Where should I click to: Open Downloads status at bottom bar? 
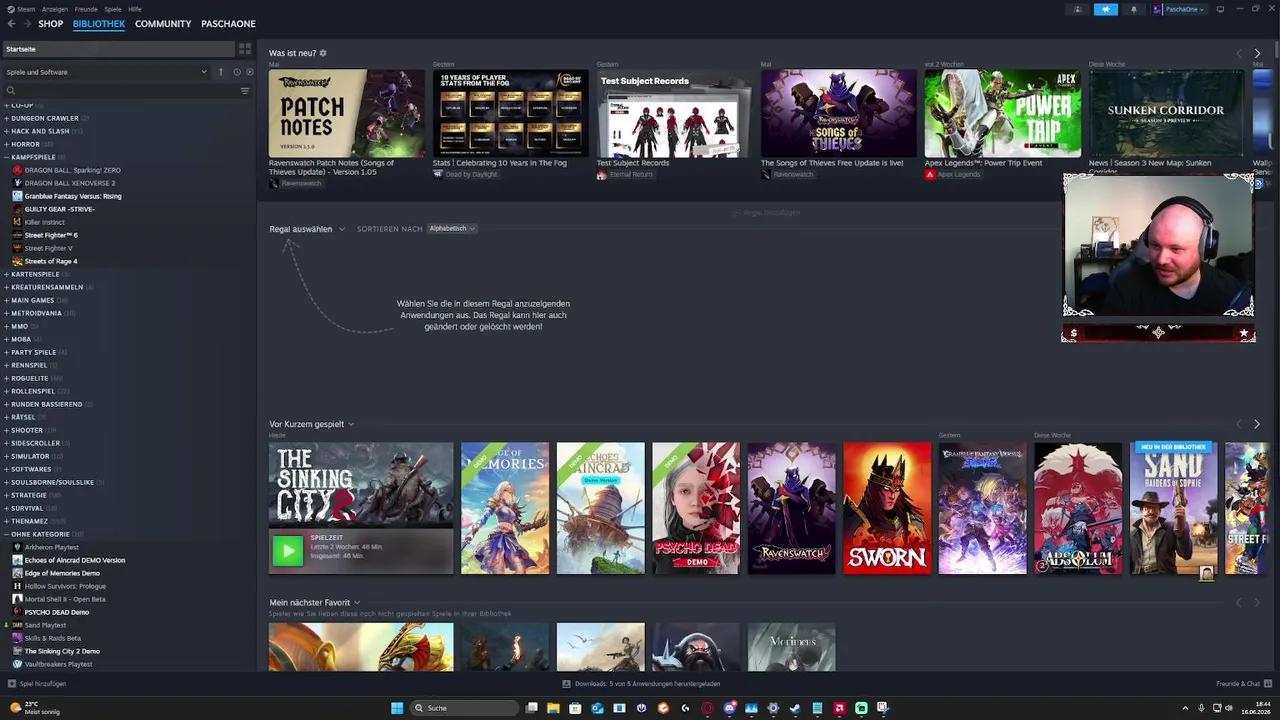click(x=641, y=684)
